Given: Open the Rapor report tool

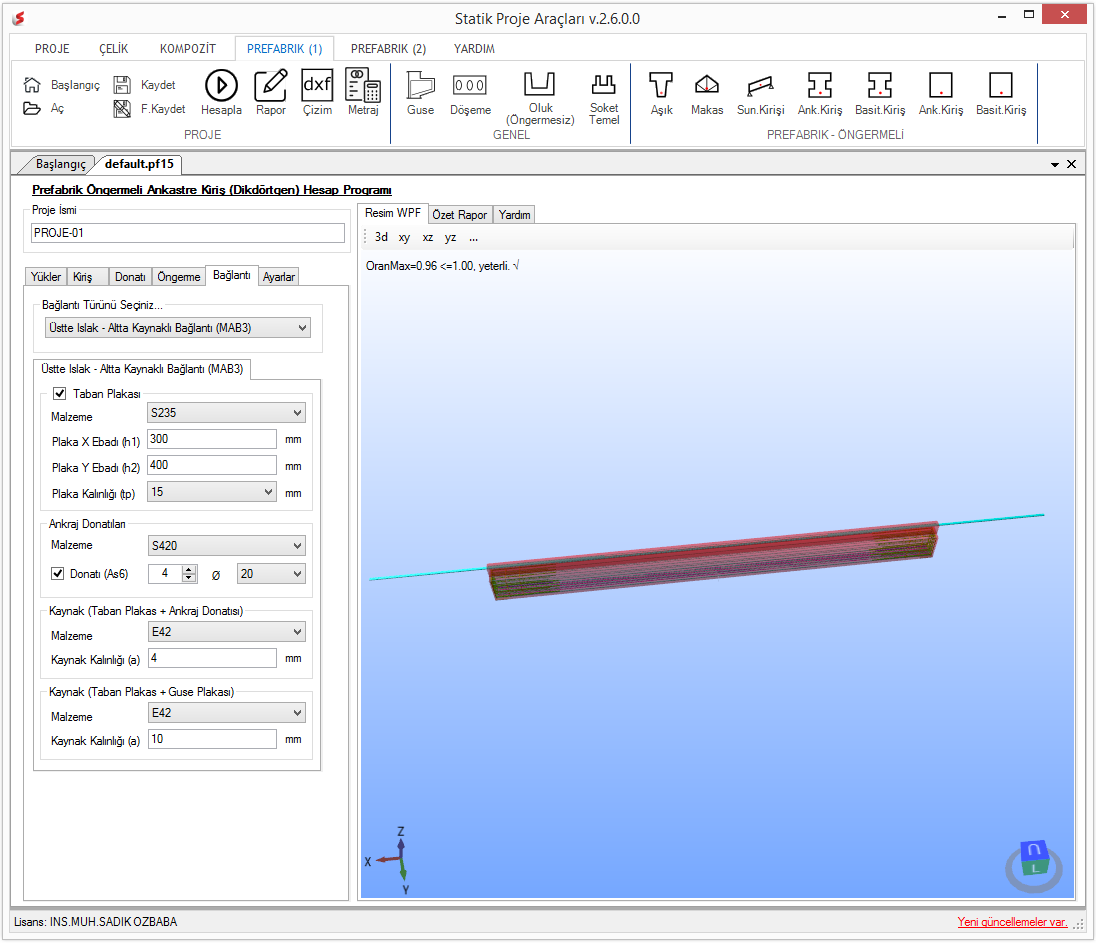Looking at the screenshot, I should [x=271, y=92].
